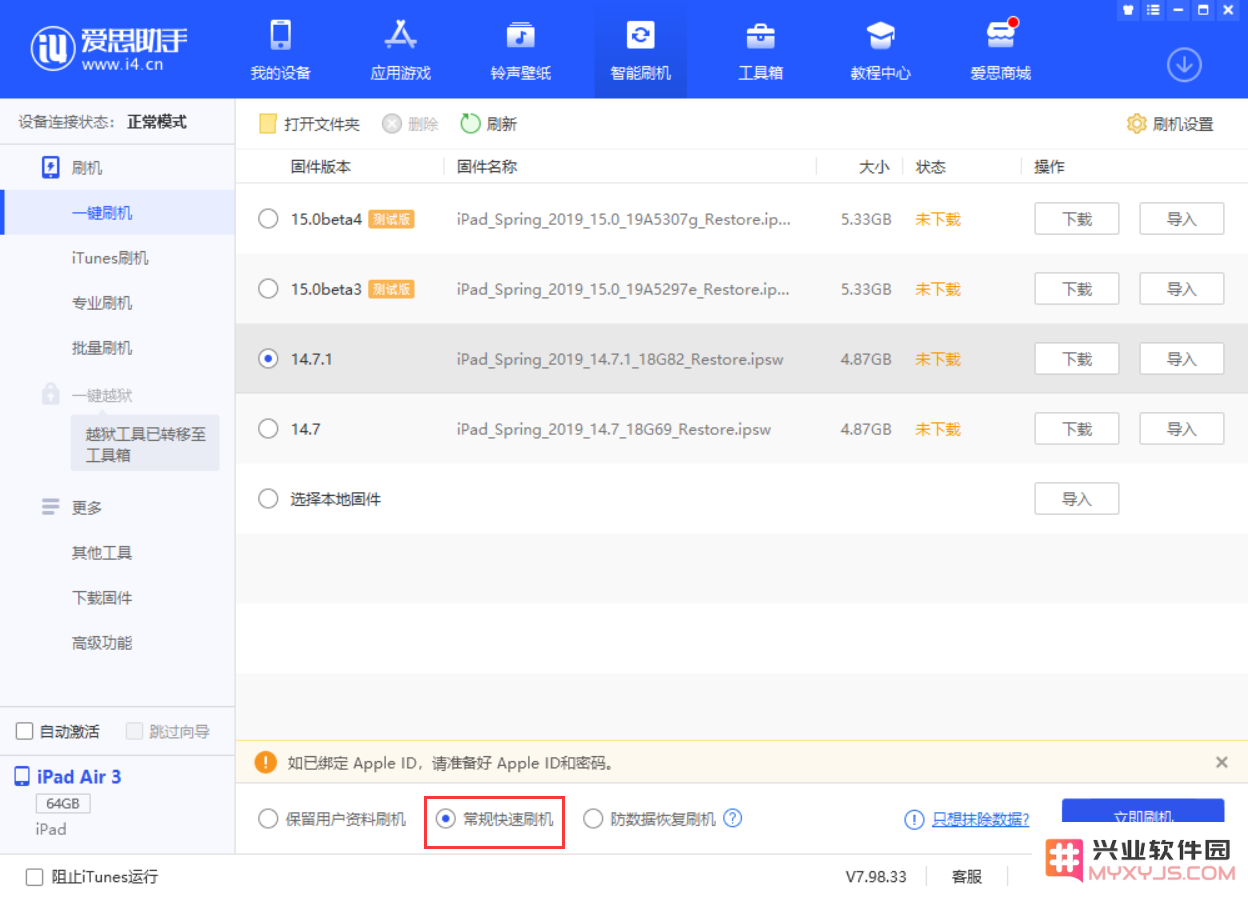Toggle the 跳过向导 checkbox
The image size is (1248, 897).
coord(135,732)
